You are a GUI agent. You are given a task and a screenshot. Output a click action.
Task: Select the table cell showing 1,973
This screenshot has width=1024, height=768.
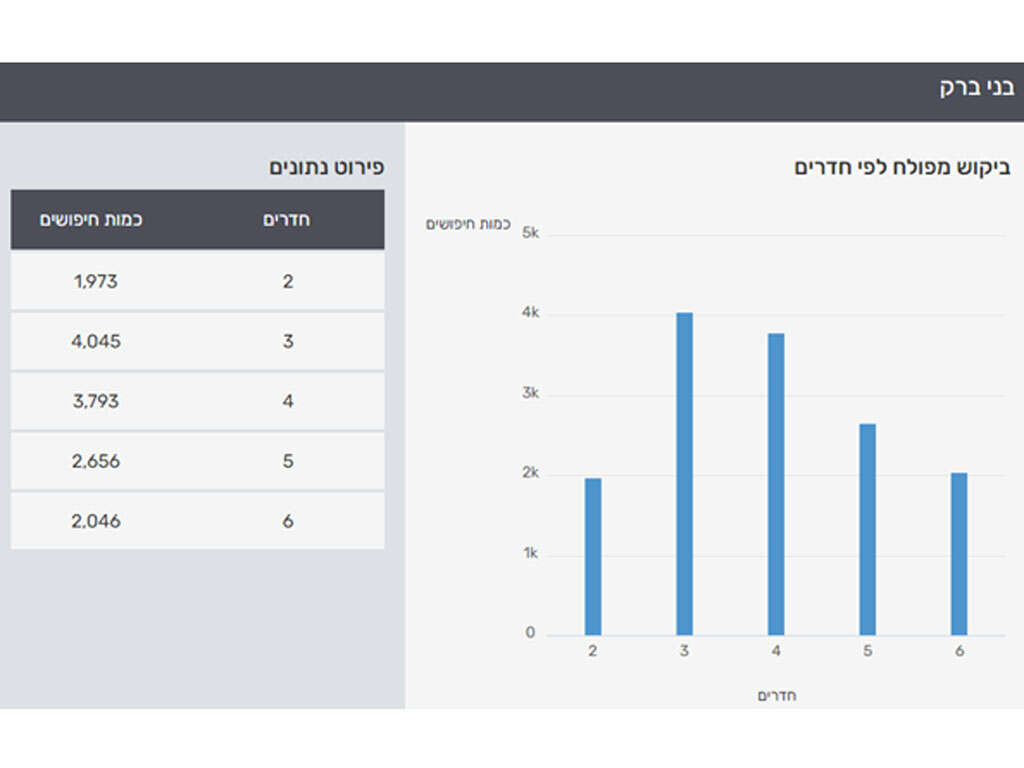pyautogui.click(x=96, y=282)
